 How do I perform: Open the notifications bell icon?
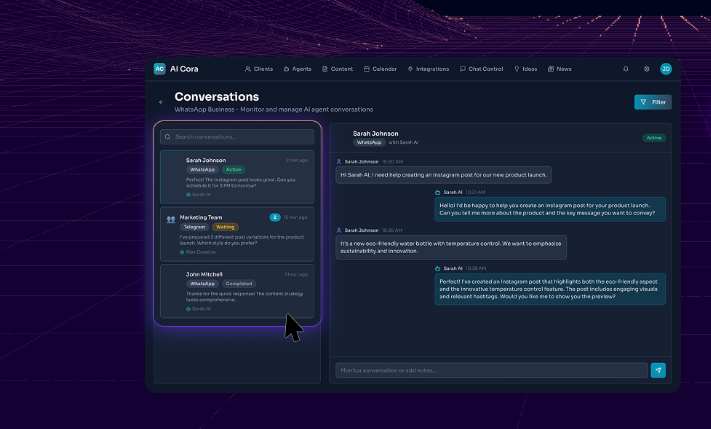(626, 69)
